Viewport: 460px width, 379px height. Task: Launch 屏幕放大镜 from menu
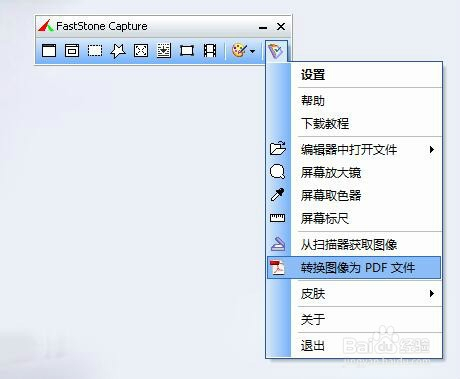point(354,172)
